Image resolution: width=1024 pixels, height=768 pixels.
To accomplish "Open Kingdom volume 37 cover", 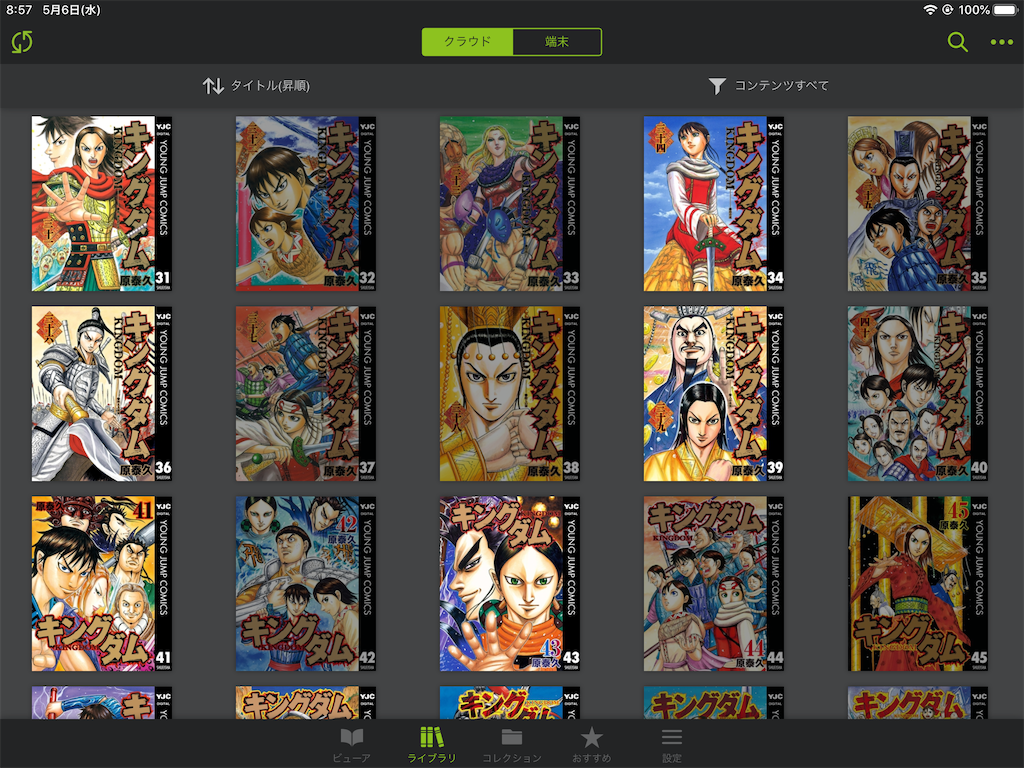I will pyautogui.click(x=306, y=394).
